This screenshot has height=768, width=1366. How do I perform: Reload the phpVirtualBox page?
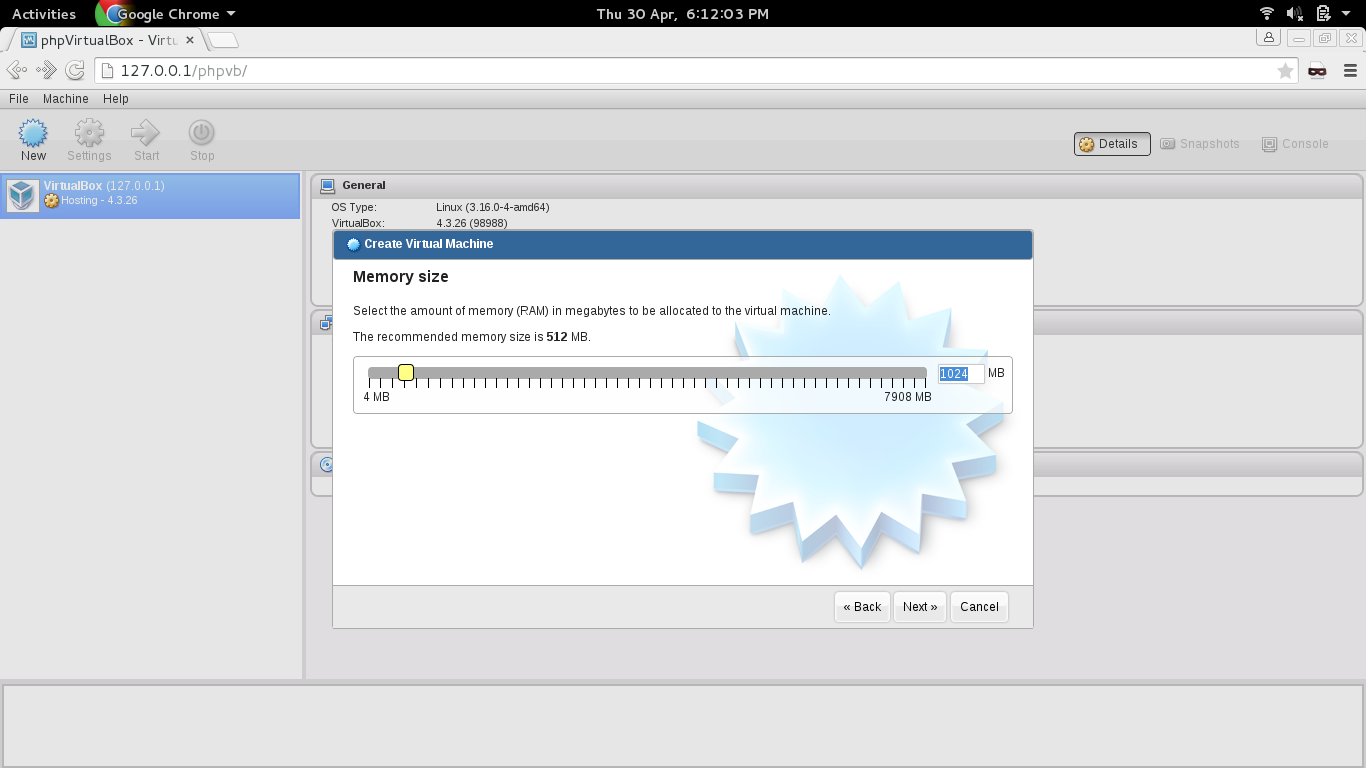75,70
